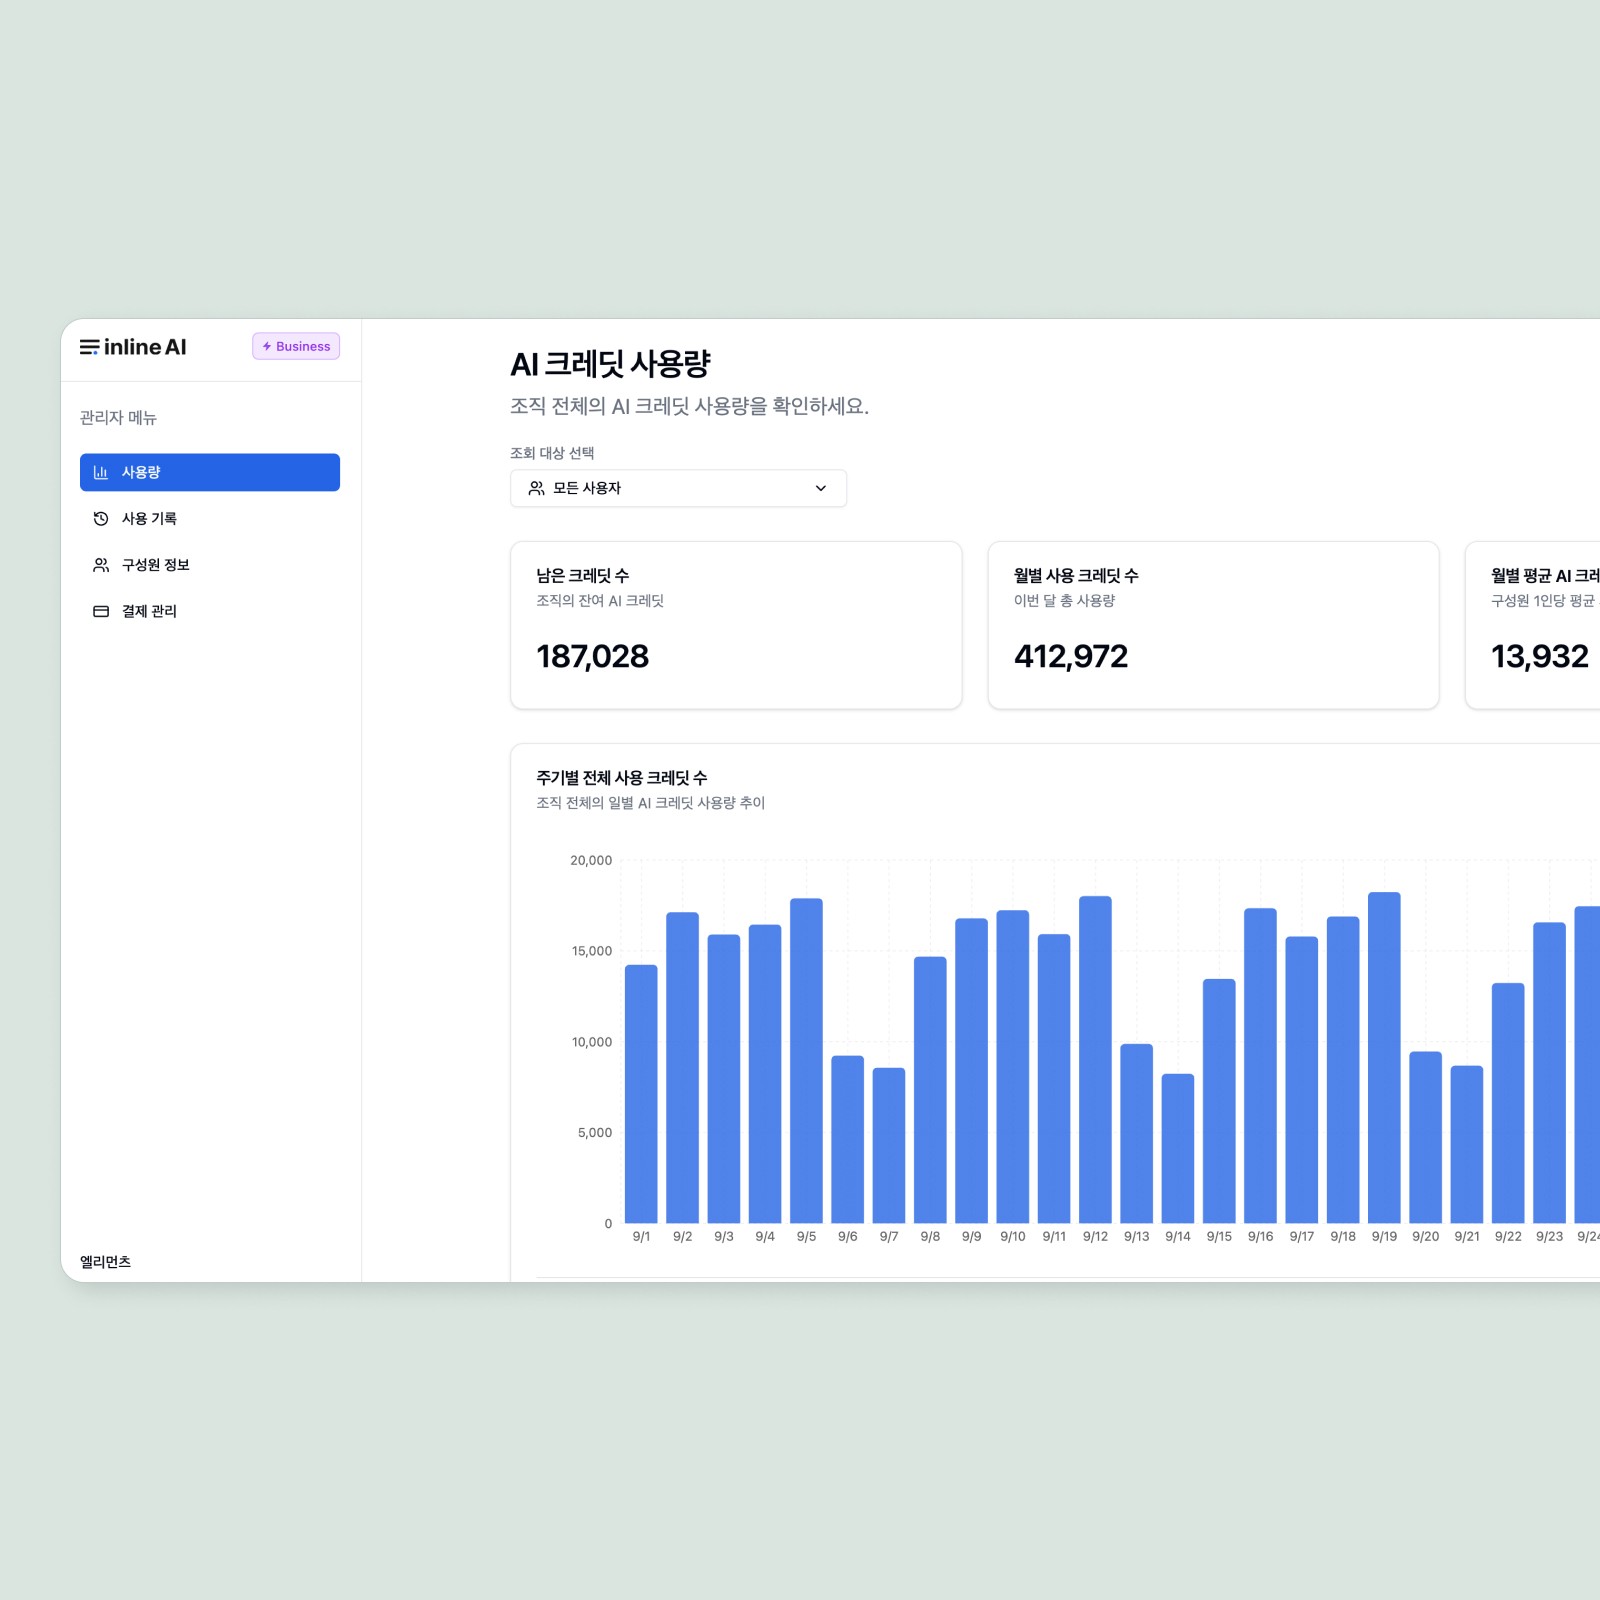Open the 결제 관리 menu item
Viewport: 1600px width, 1600px height.
(210, 611)
